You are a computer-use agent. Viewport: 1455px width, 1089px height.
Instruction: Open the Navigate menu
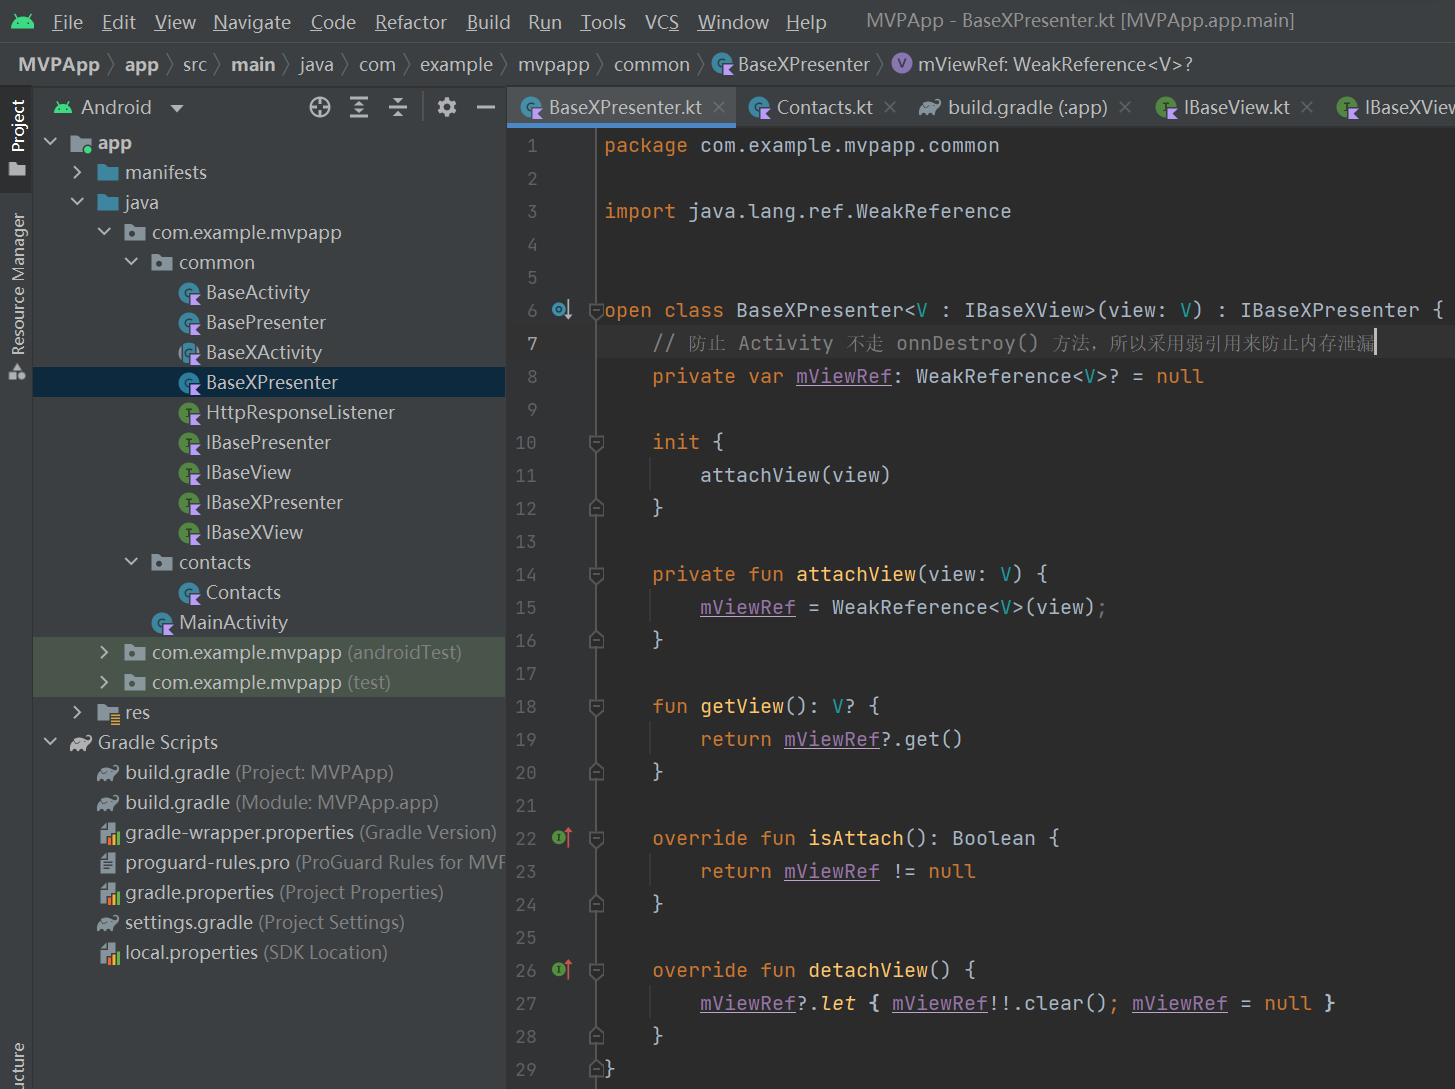click(x=252, y=22)
